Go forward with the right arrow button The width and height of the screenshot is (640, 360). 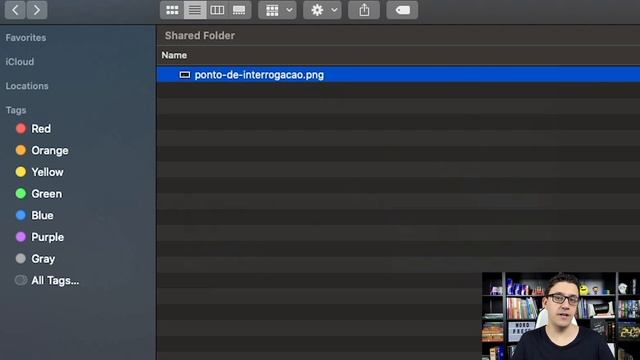(37, 10)
